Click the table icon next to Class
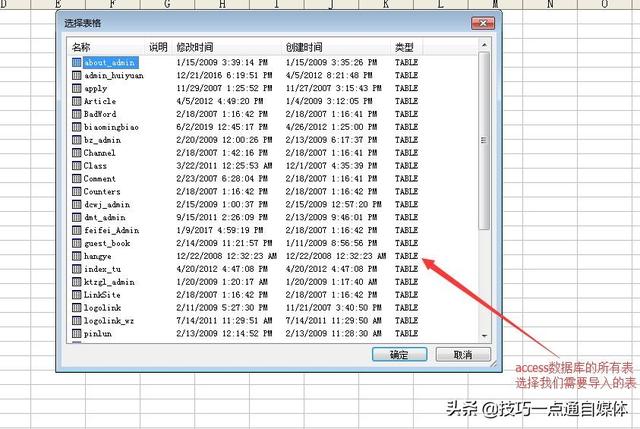Screen dimensions: 640x429 [x=76, y=165]
